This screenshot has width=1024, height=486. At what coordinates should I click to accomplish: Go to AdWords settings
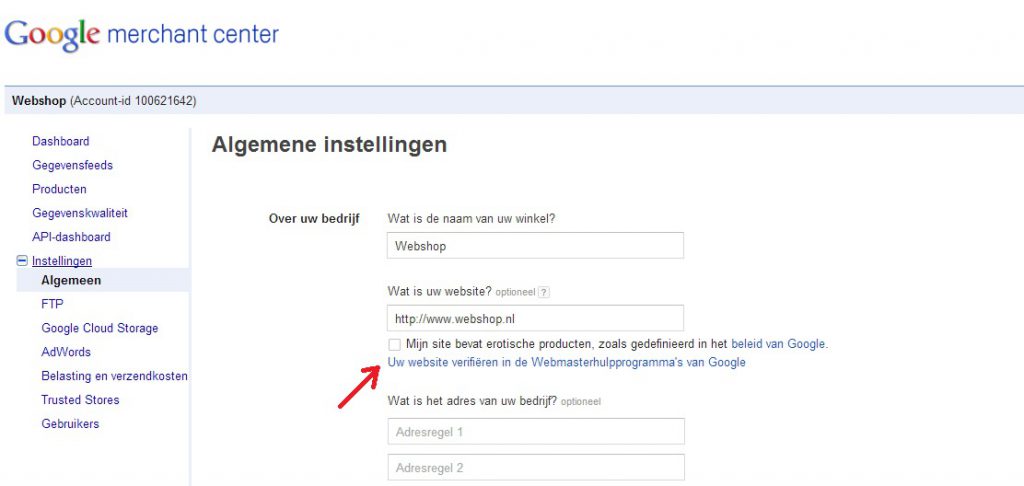point(66,352)
